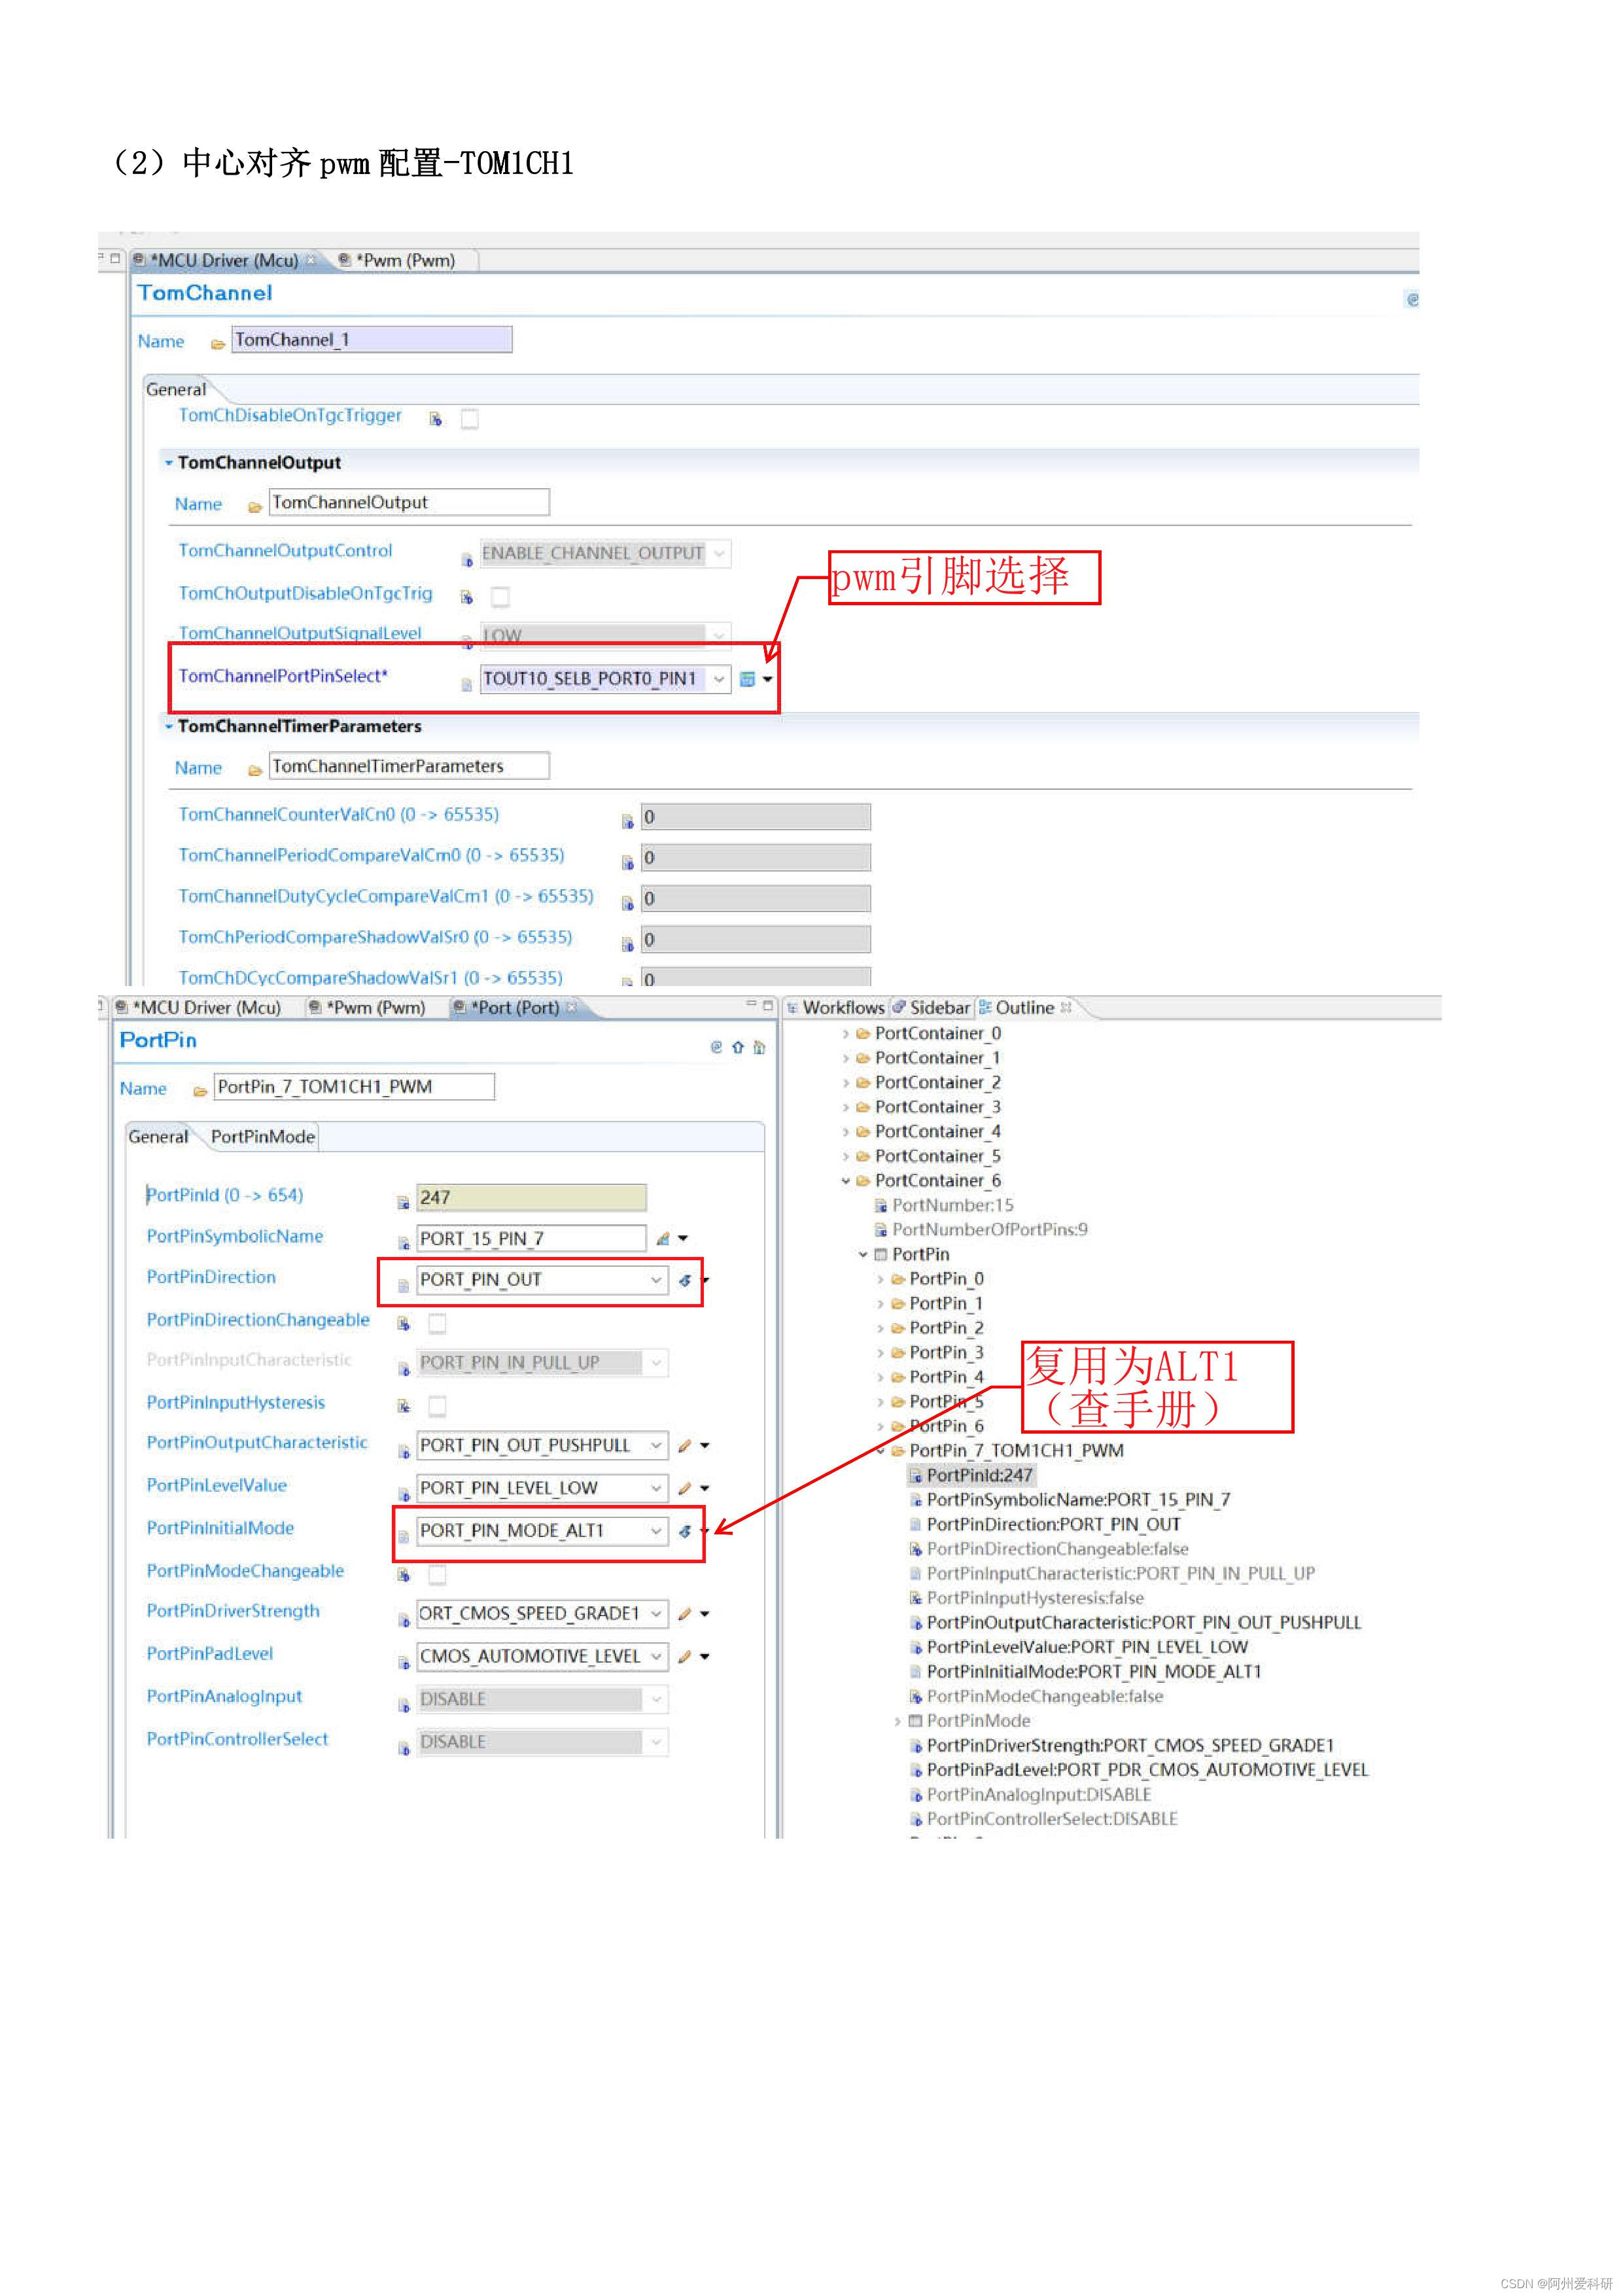Click the help @ icon in PortPin header
Screen dimensions: 1623x2296
716,1047
